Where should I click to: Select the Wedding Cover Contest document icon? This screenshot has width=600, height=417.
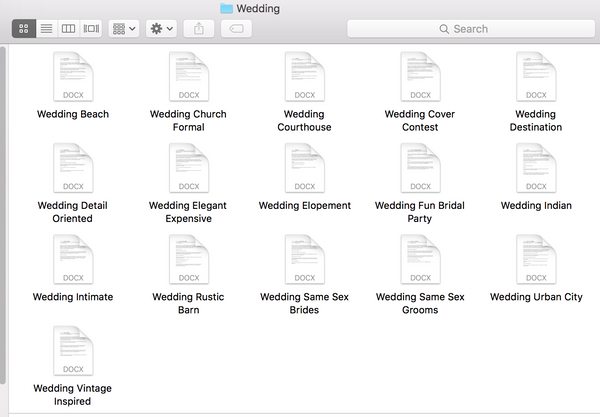click(x=421, y=77)
